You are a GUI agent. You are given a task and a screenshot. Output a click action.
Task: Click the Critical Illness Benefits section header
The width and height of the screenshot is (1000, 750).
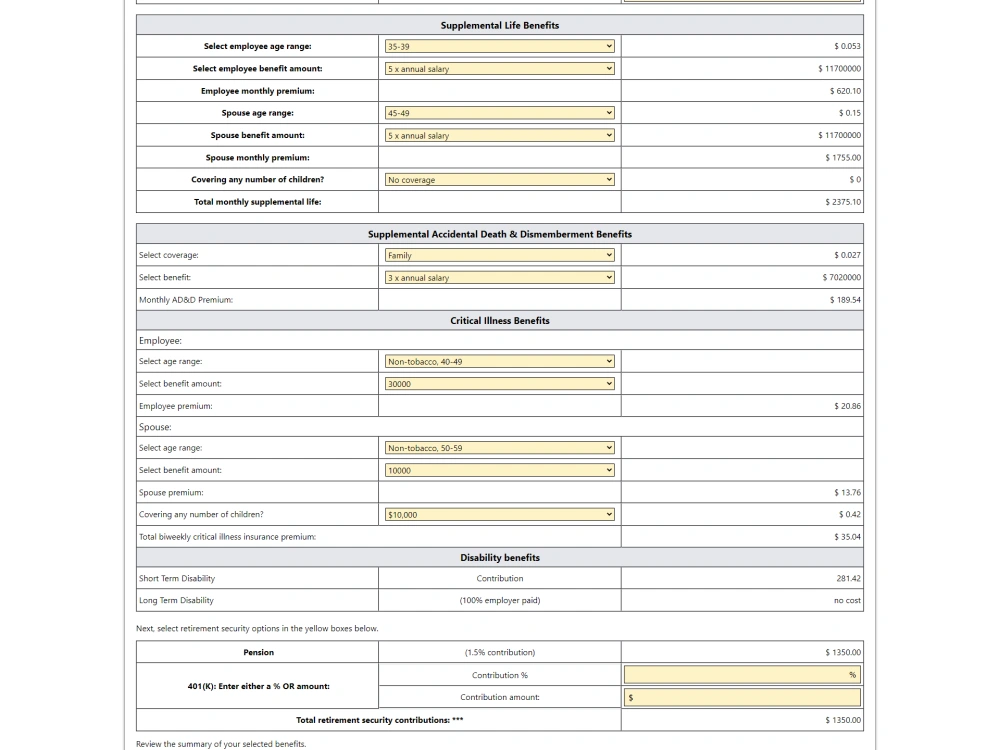[x=499, y=321]
